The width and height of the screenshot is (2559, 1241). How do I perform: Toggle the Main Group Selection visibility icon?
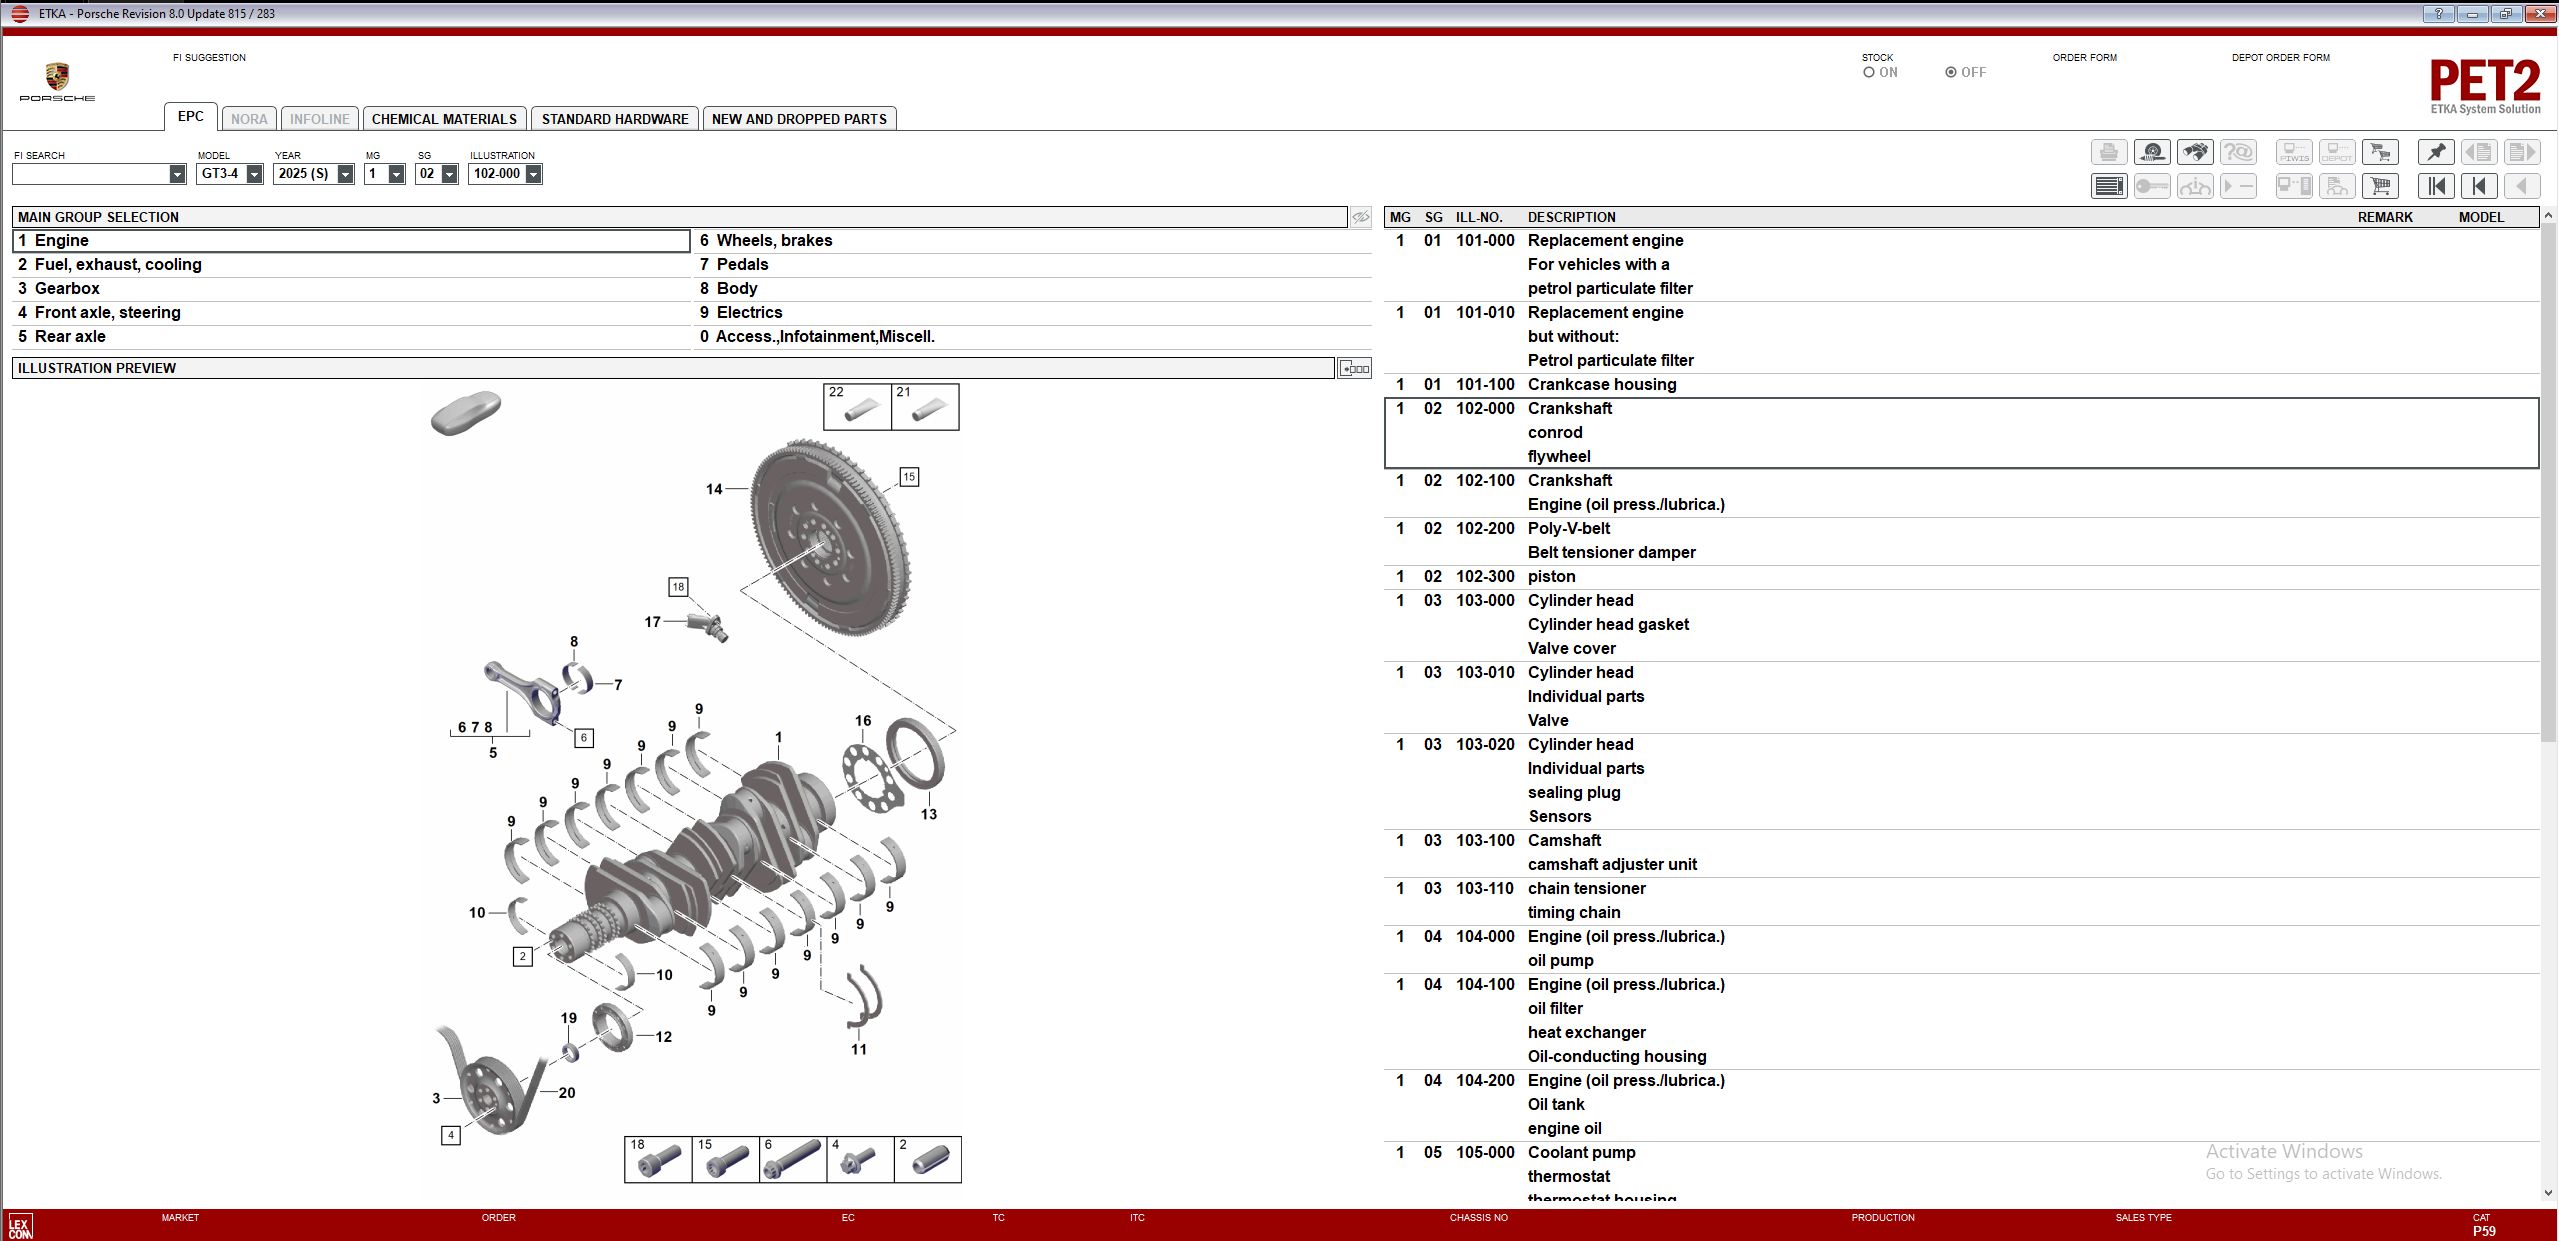tap(1361, 216)
